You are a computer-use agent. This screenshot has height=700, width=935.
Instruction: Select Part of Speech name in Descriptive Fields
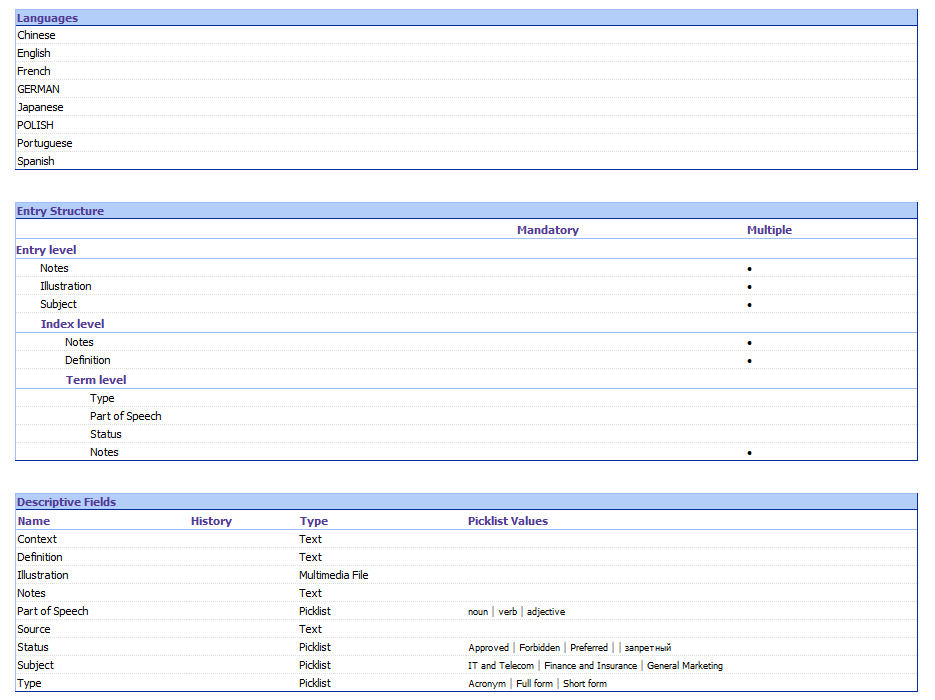(53, 611)
